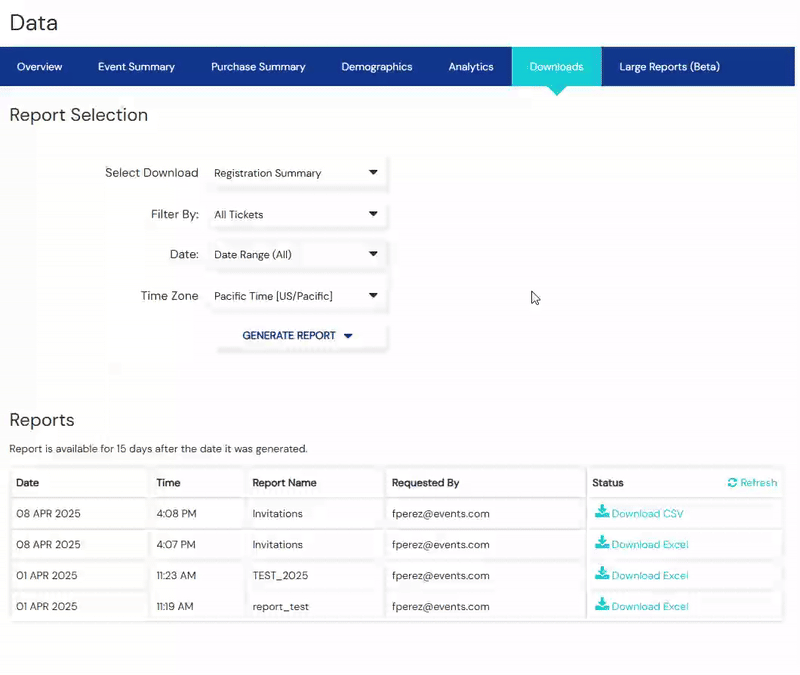
Task: Expand the Filter By All Tickets dropdown
Action: [297, 214]
